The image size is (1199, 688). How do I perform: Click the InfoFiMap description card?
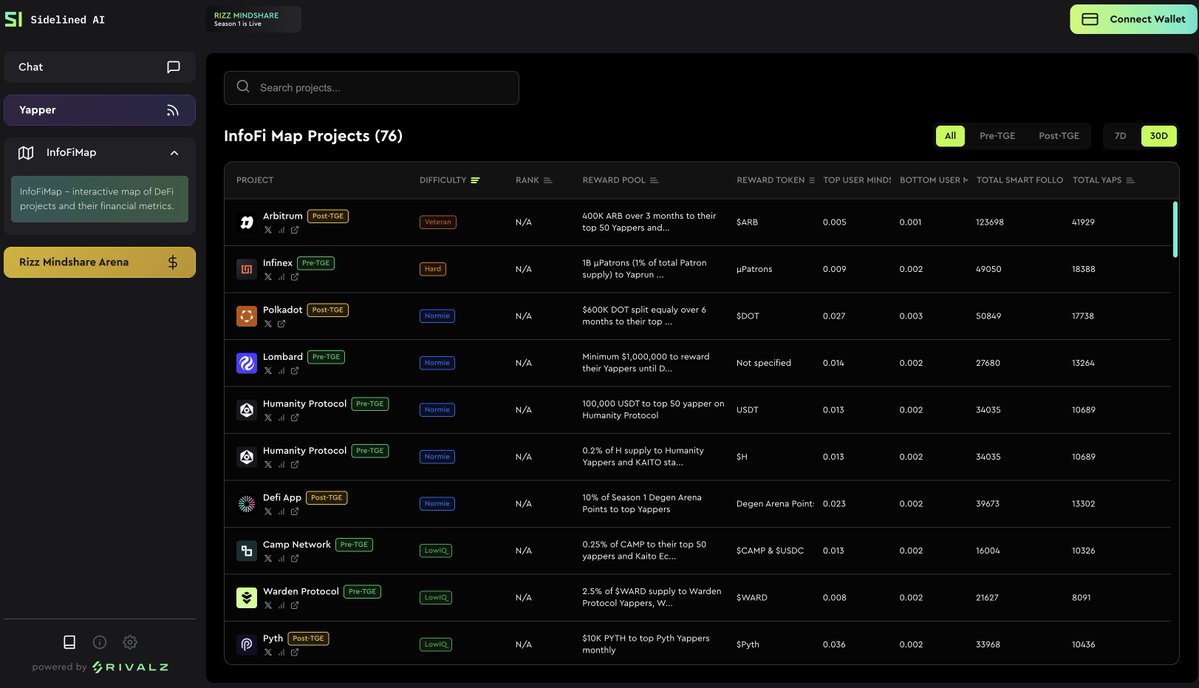[x=99, y=199]
